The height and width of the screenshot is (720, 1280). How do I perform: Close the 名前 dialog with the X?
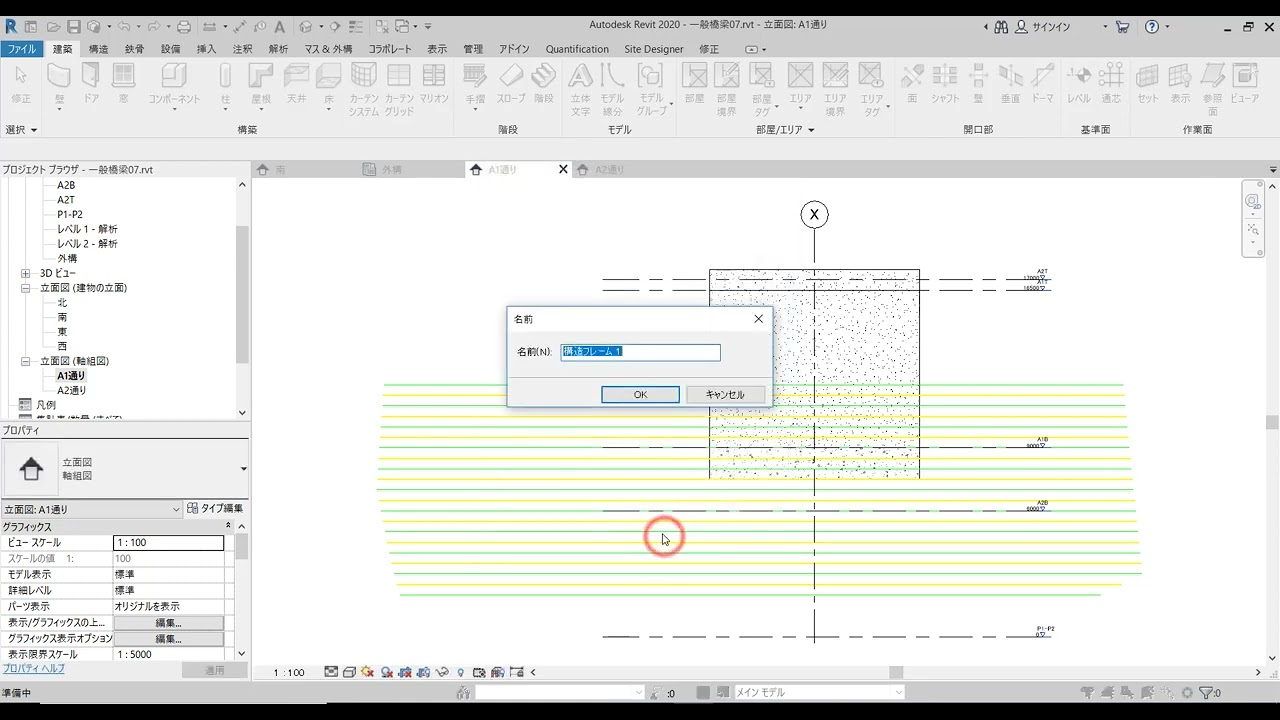(758, 319)
